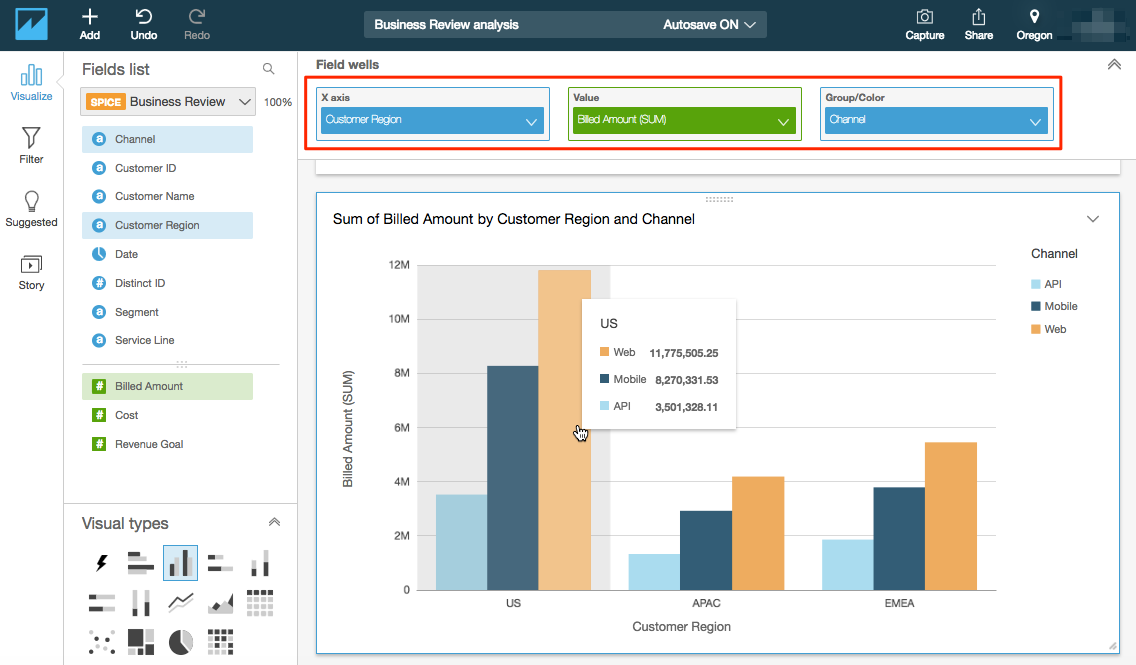This screenshot has height=665, width=1136.
Task: Collapse the Visual types panel
Action: 274,521
